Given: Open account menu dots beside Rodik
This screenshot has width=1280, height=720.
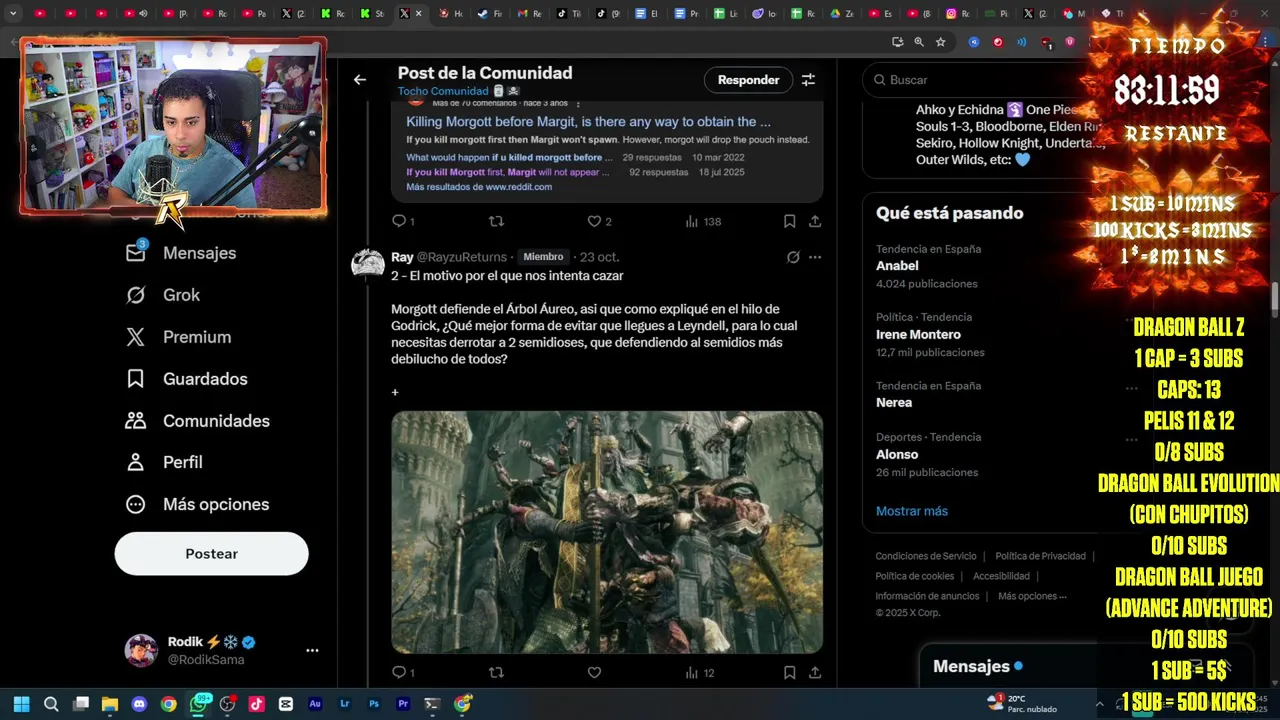Looking at the screenshot, I should click(312, 650).
